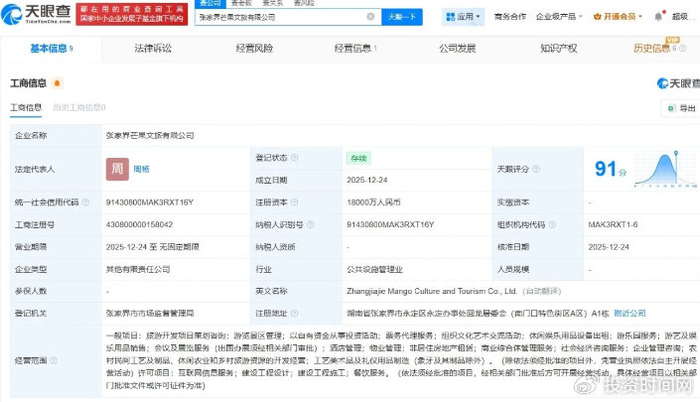
Task: Click the 商务合作 header link
Action: pyautogui.click(x=512, y=18)
